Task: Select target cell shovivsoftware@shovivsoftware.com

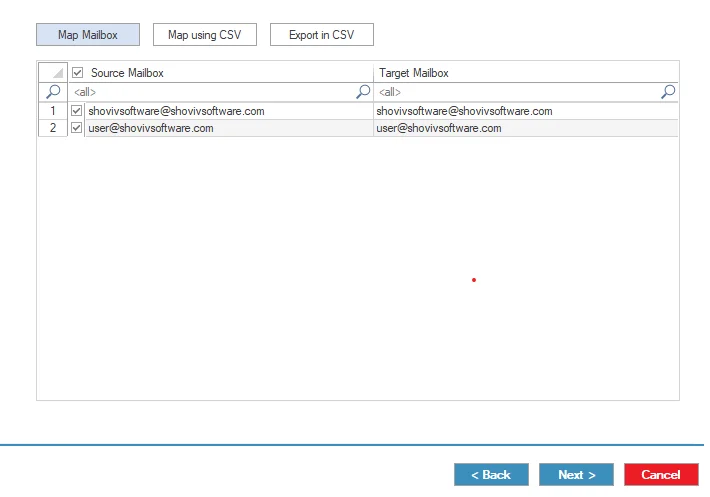Action: click(526, 111)
